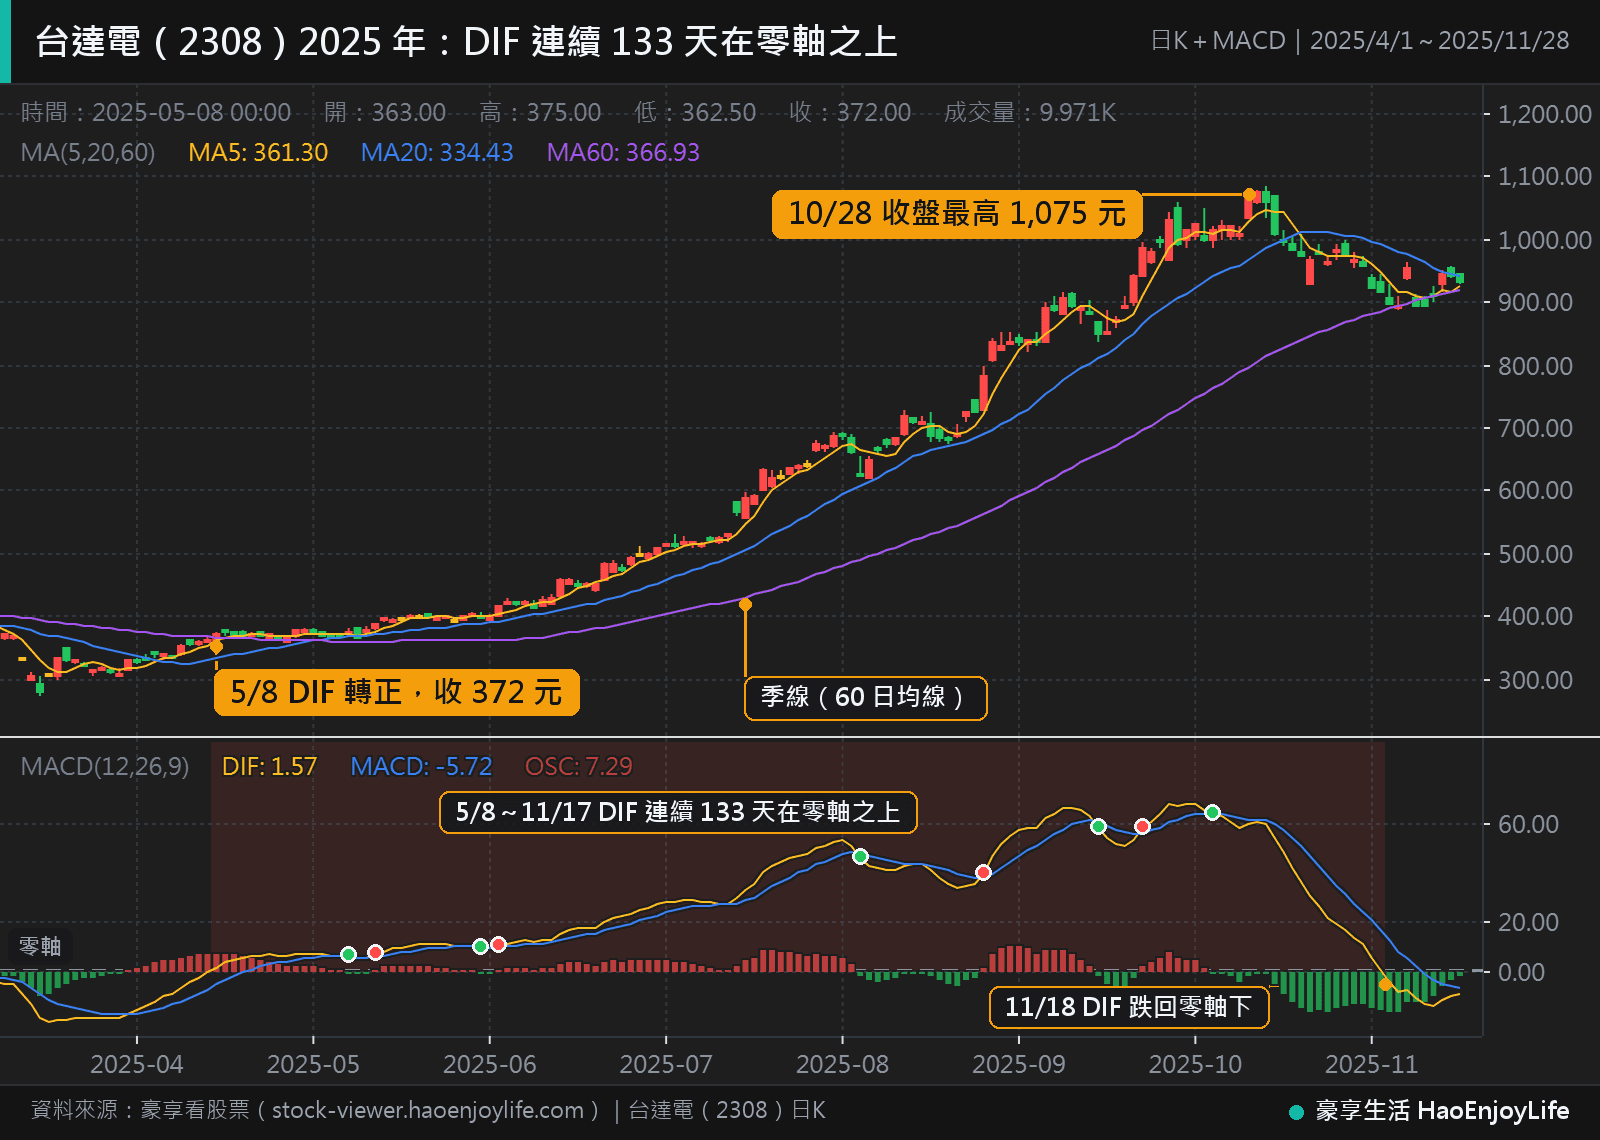Click the '5/8～11/17 DIF 連續 133 天在零軸之上' label

click(x=678, y=812)
